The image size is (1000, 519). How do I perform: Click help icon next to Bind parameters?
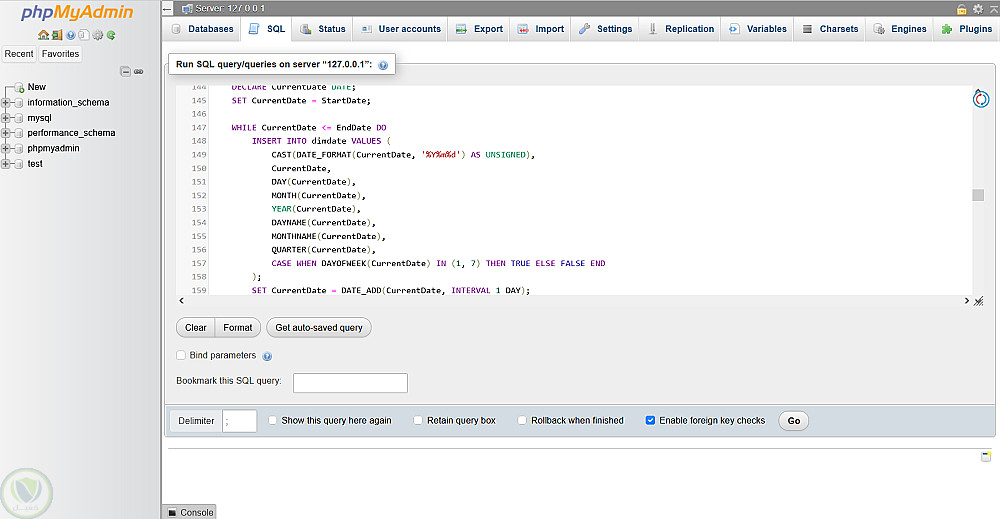coord(267,356)
